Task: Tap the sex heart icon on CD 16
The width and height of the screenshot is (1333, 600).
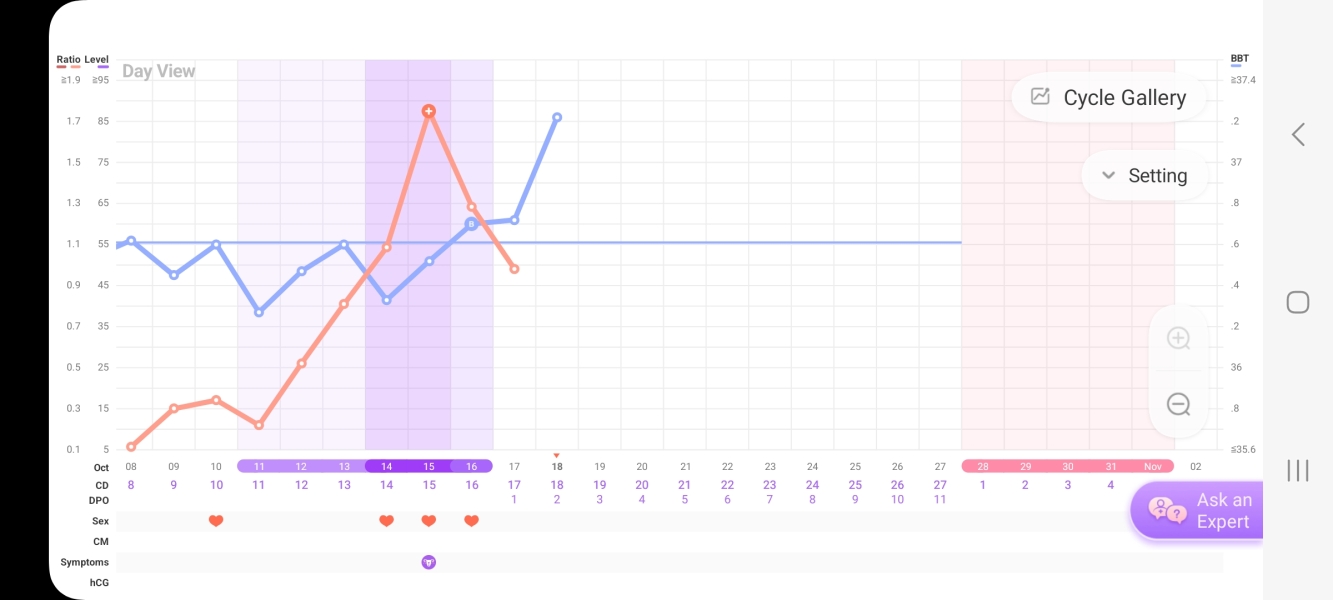Action: point(472,521)
